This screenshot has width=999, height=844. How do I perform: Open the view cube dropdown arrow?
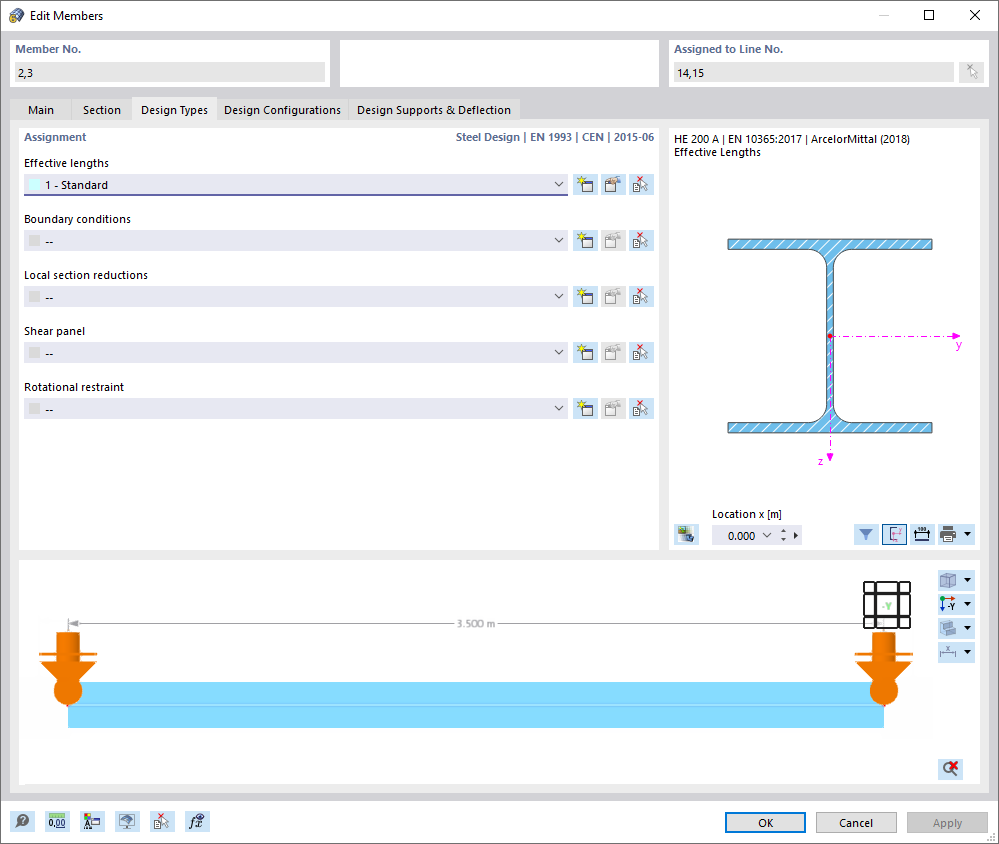967,580
